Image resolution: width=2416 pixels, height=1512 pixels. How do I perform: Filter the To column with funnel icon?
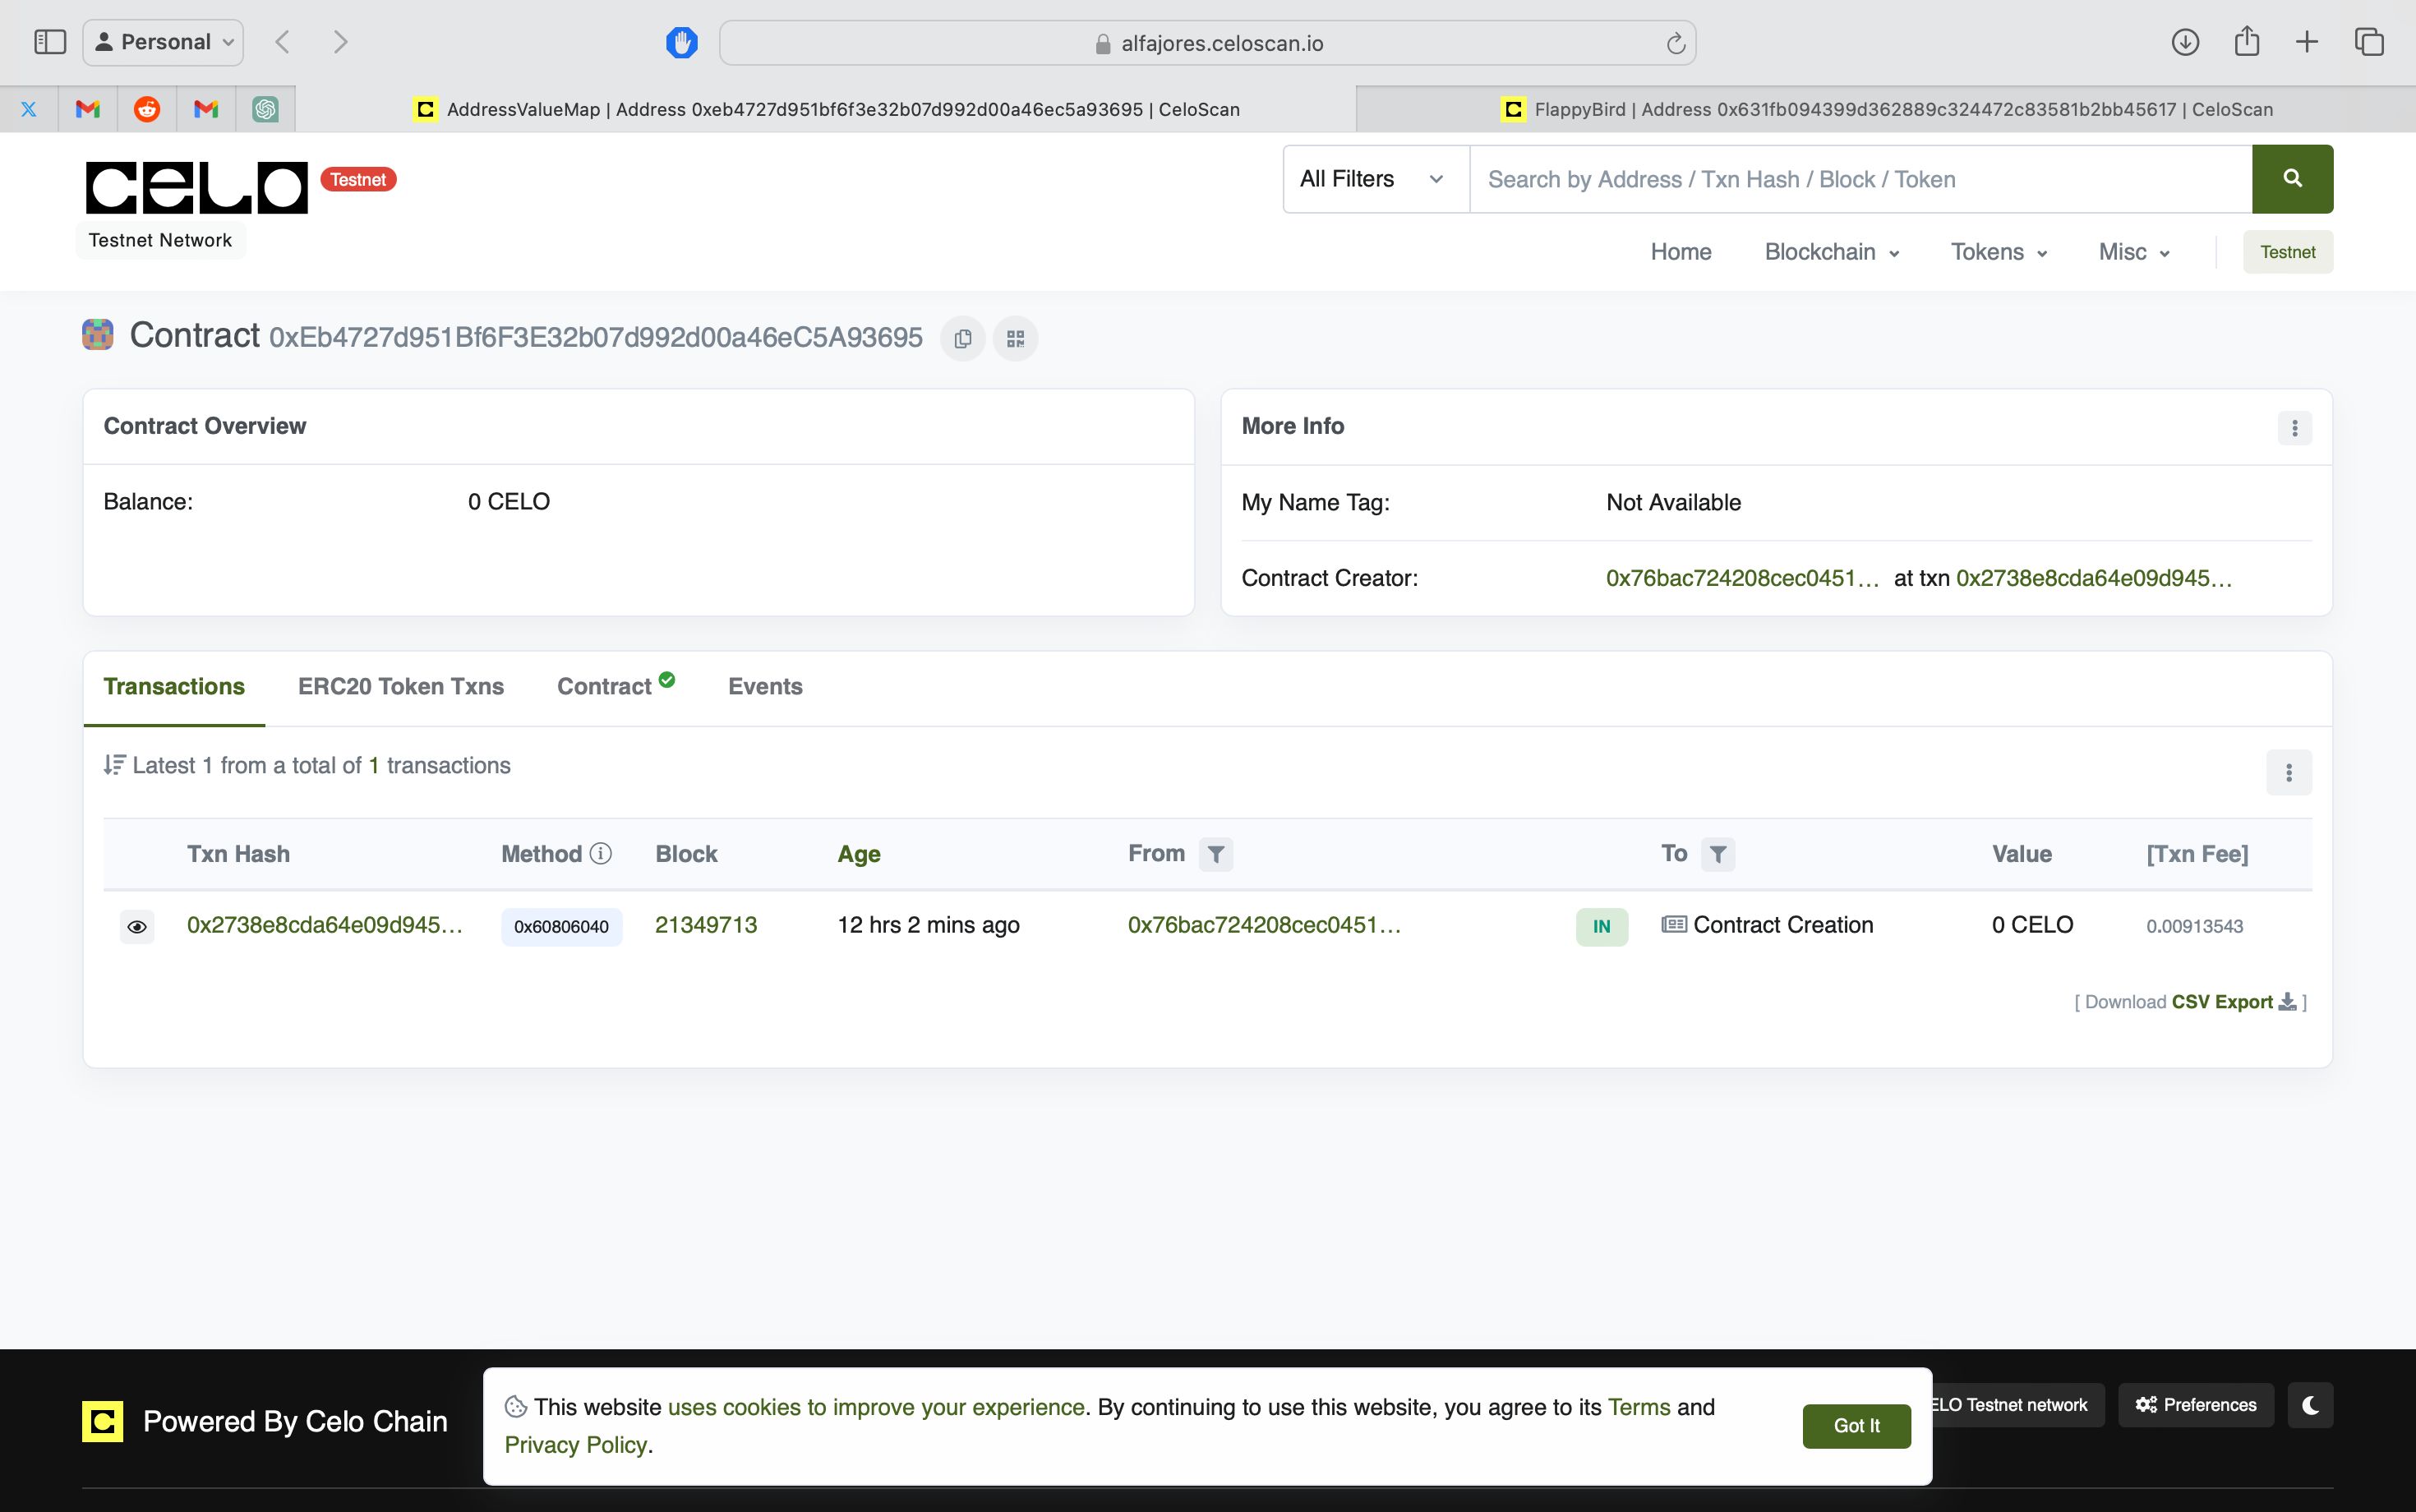tap(1717, 854)
